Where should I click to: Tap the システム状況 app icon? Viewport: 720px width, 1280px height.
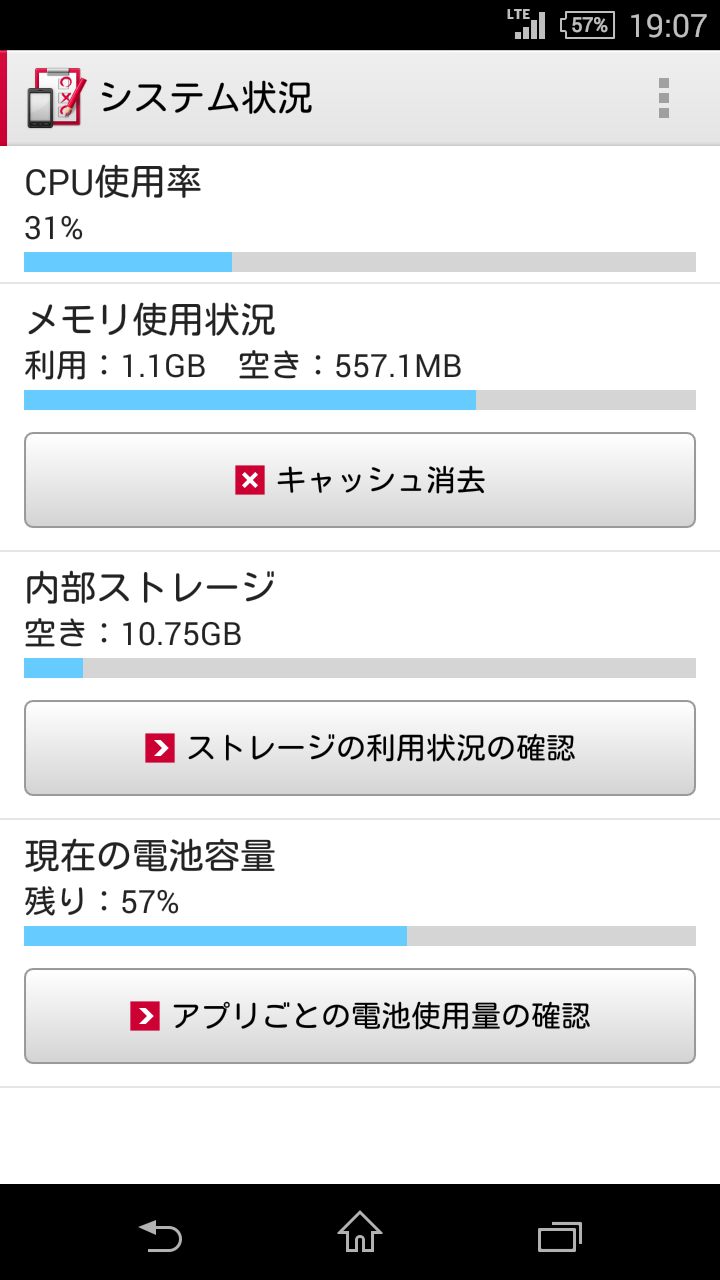(56, 98)
